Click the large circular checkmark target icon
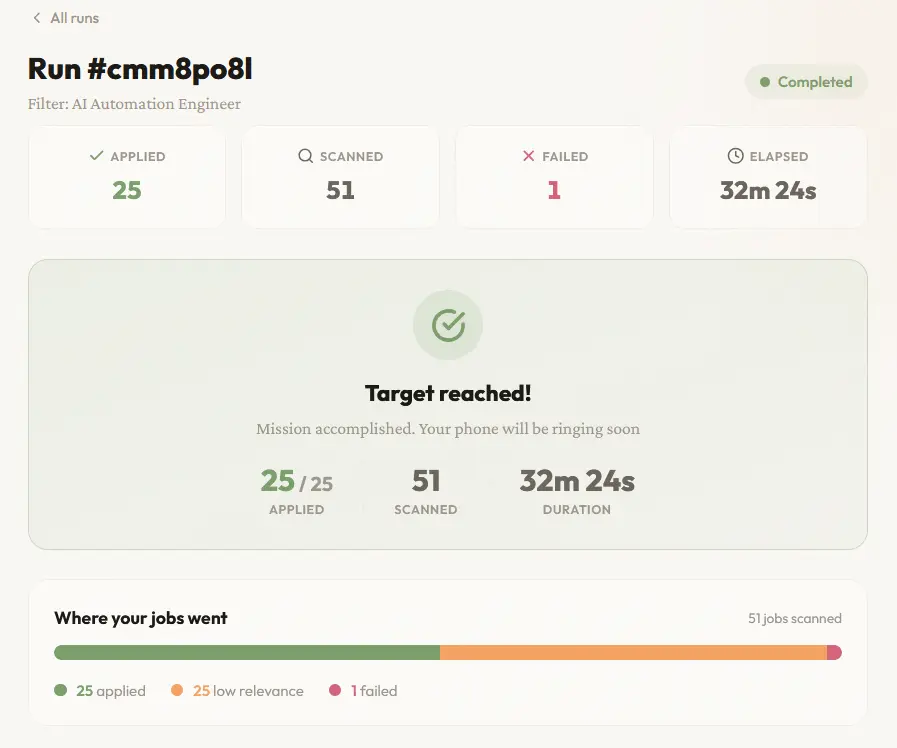897x748 pixels. (x=448, y=325)
